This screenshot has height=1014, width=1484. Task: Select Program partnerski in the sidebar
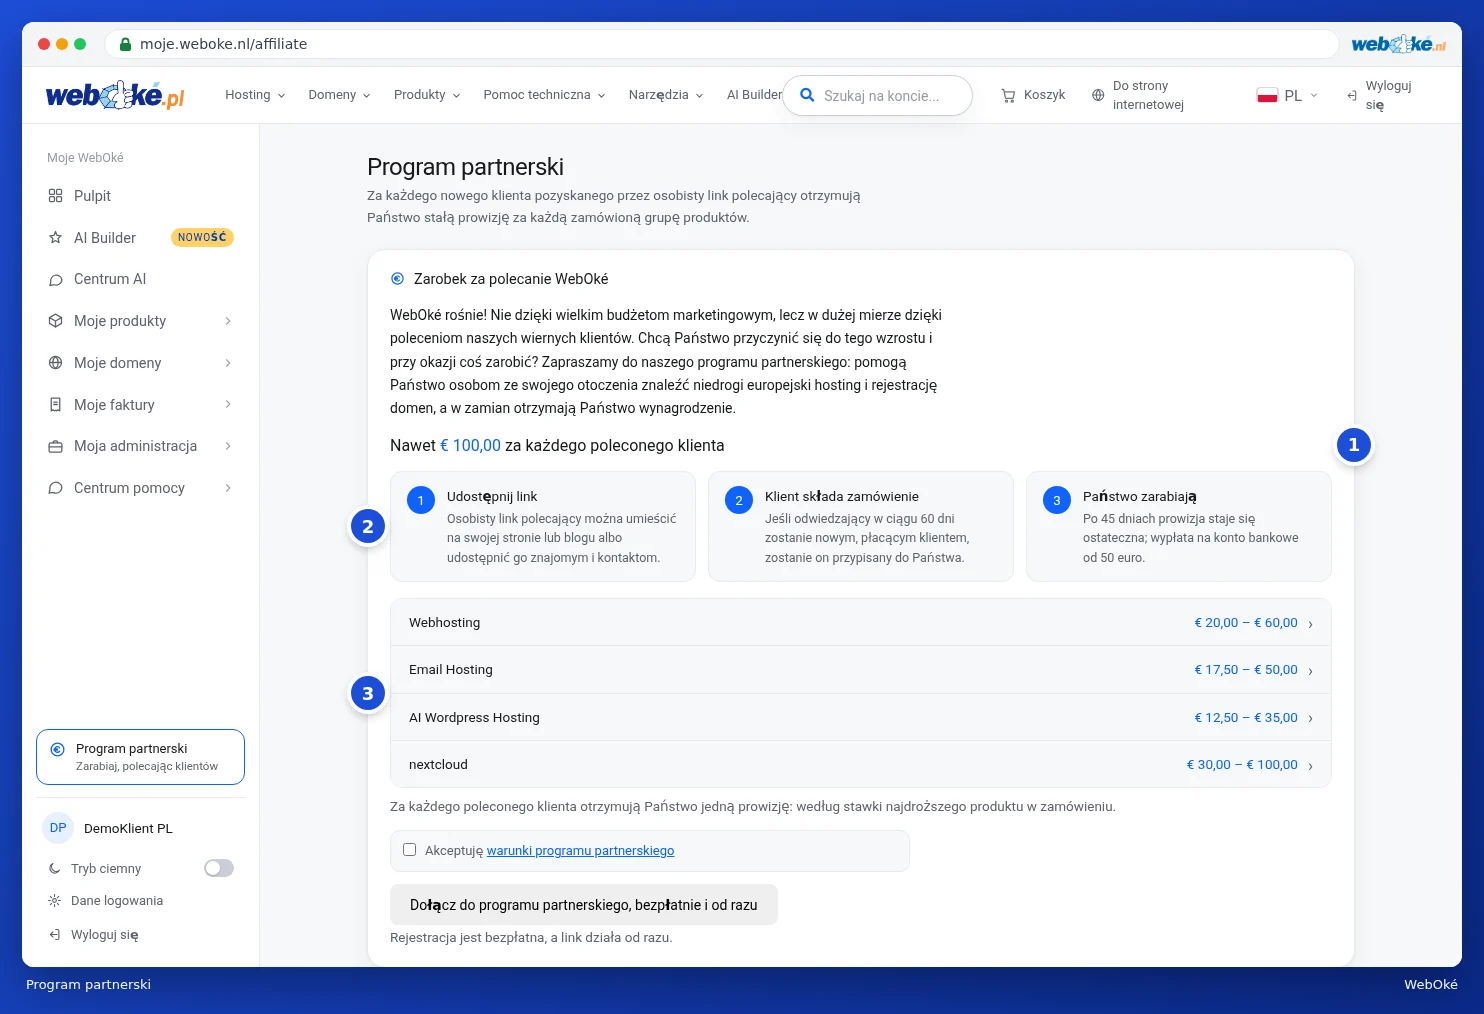coord(140,757)
